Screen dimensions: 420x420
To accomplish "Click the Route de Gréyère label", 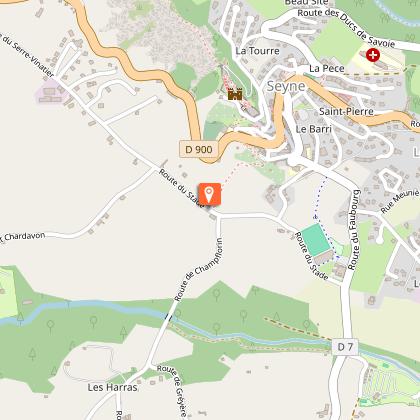I will 175,391.
